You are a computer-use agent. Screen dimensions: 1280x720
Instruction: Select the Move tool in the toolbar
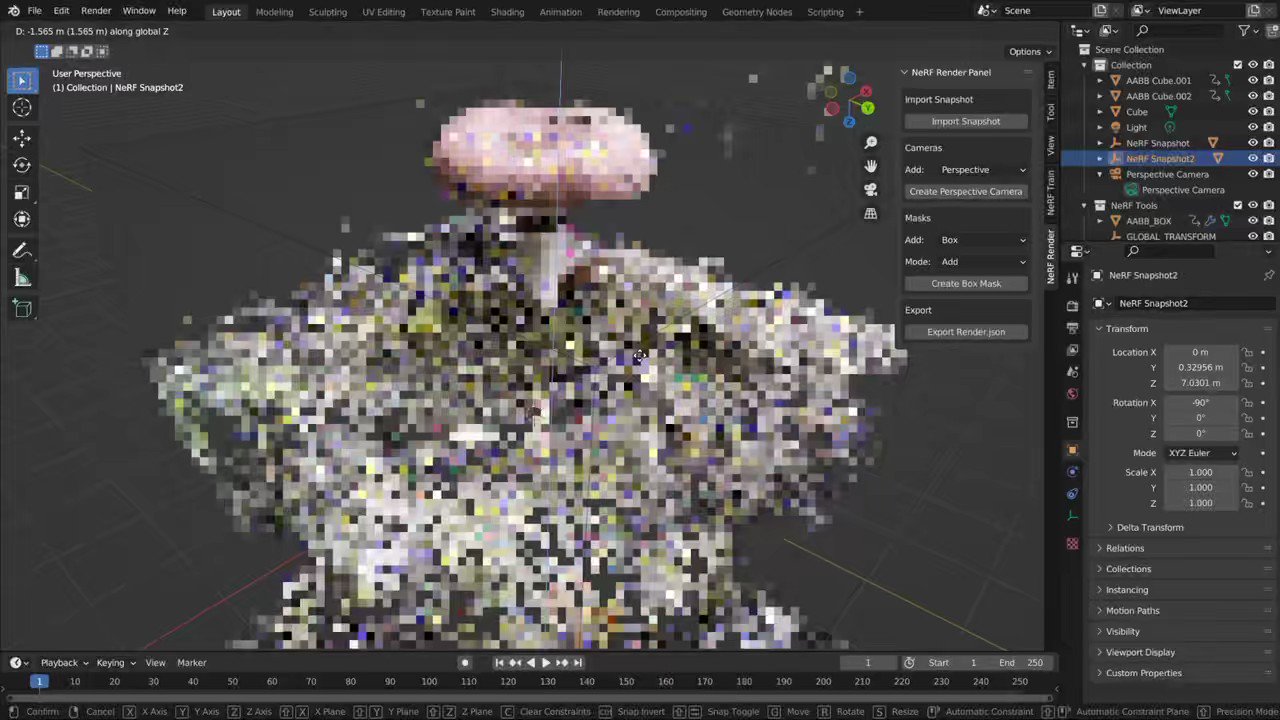(22, 137)
